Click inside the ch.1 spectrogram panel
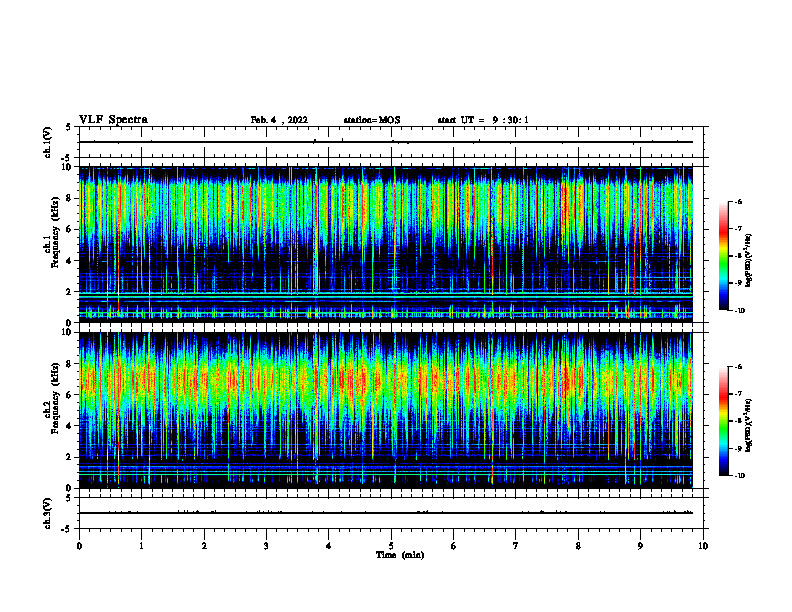 (x=386, y=244)
